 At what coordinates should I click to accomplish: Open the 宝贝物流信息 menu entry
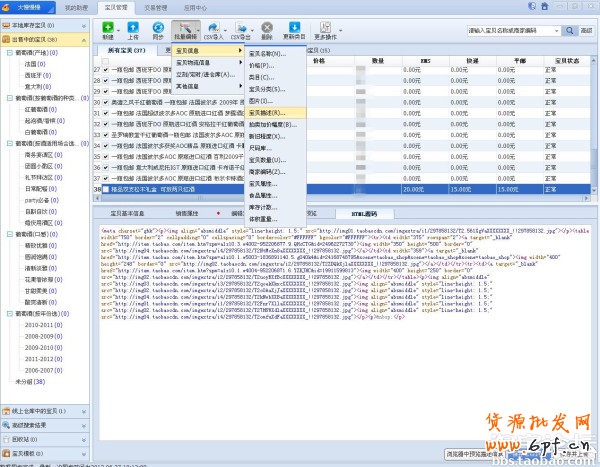tap(208, 62)
